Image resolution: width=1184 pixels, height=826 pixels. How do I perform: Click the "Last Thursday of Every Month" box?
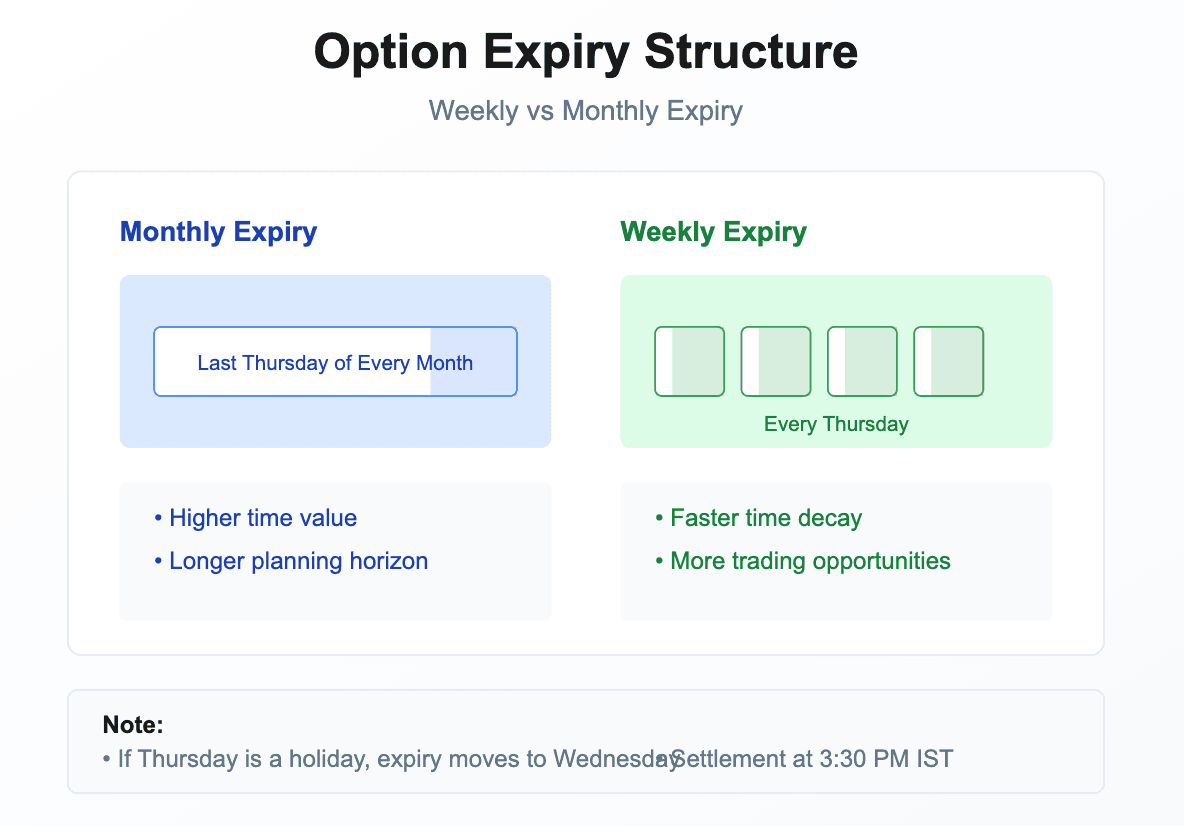334,362
